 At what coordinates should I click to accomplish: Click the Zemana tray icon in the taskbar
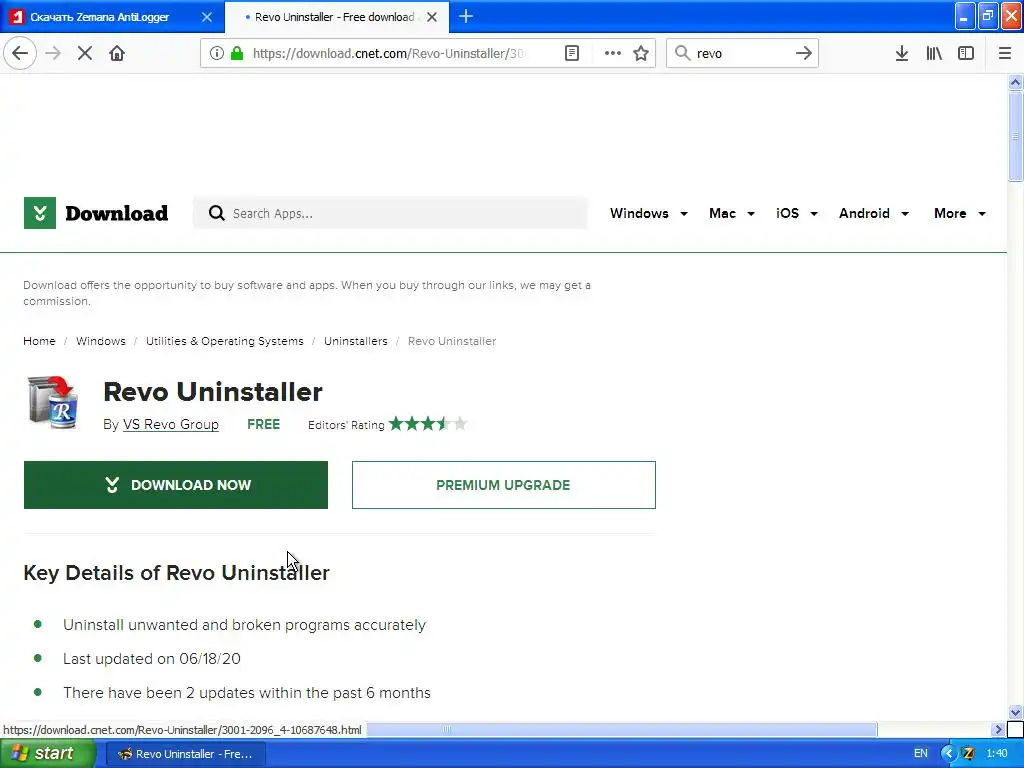[968, 753]
